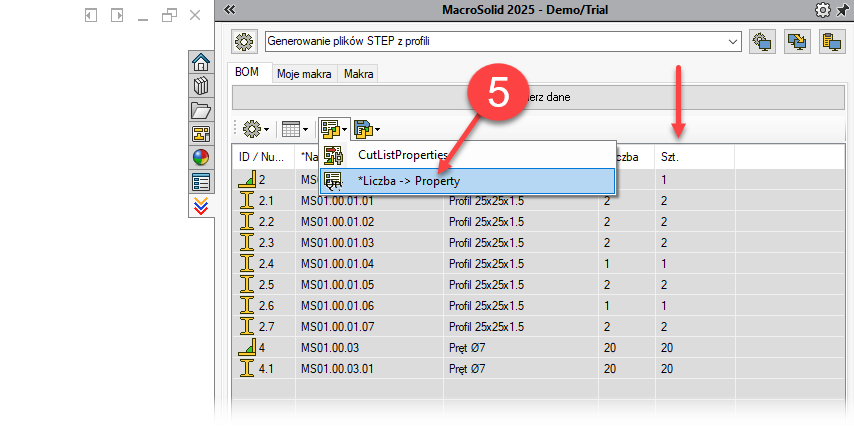Open the table columns dropdown in the toolbar
The height and width of the screenshot is (426, 854).
coord(295,129)
